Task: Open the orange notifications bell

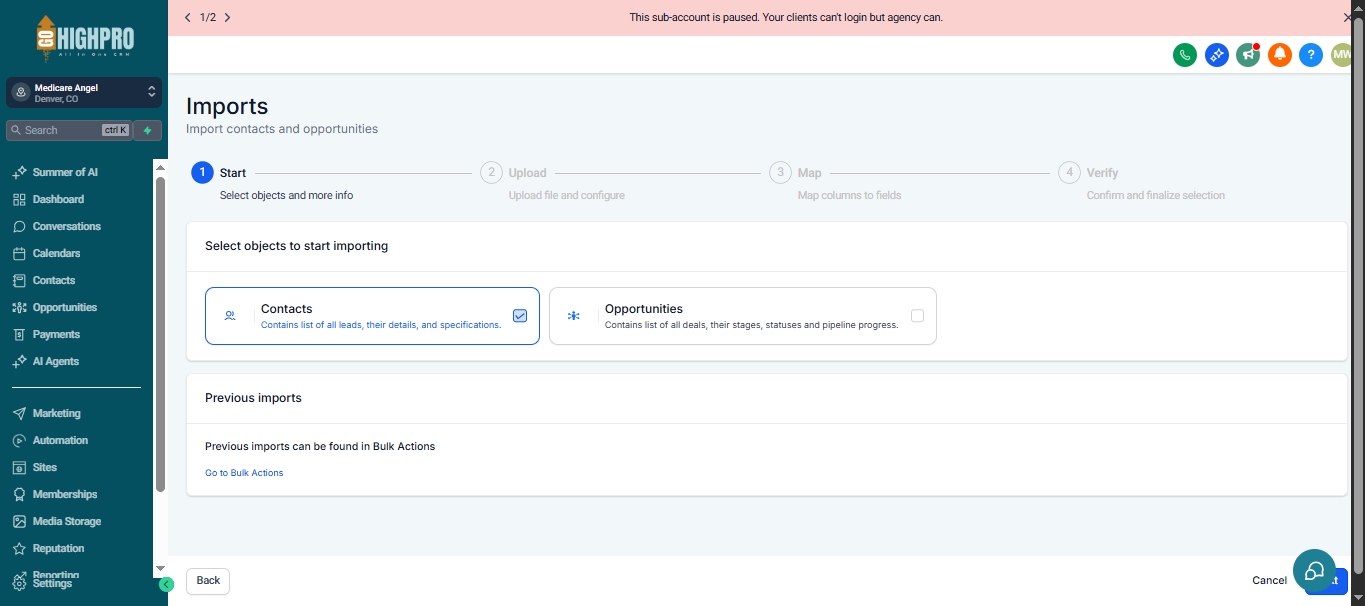Action: pyautogui.click(x=1279, y=55)
